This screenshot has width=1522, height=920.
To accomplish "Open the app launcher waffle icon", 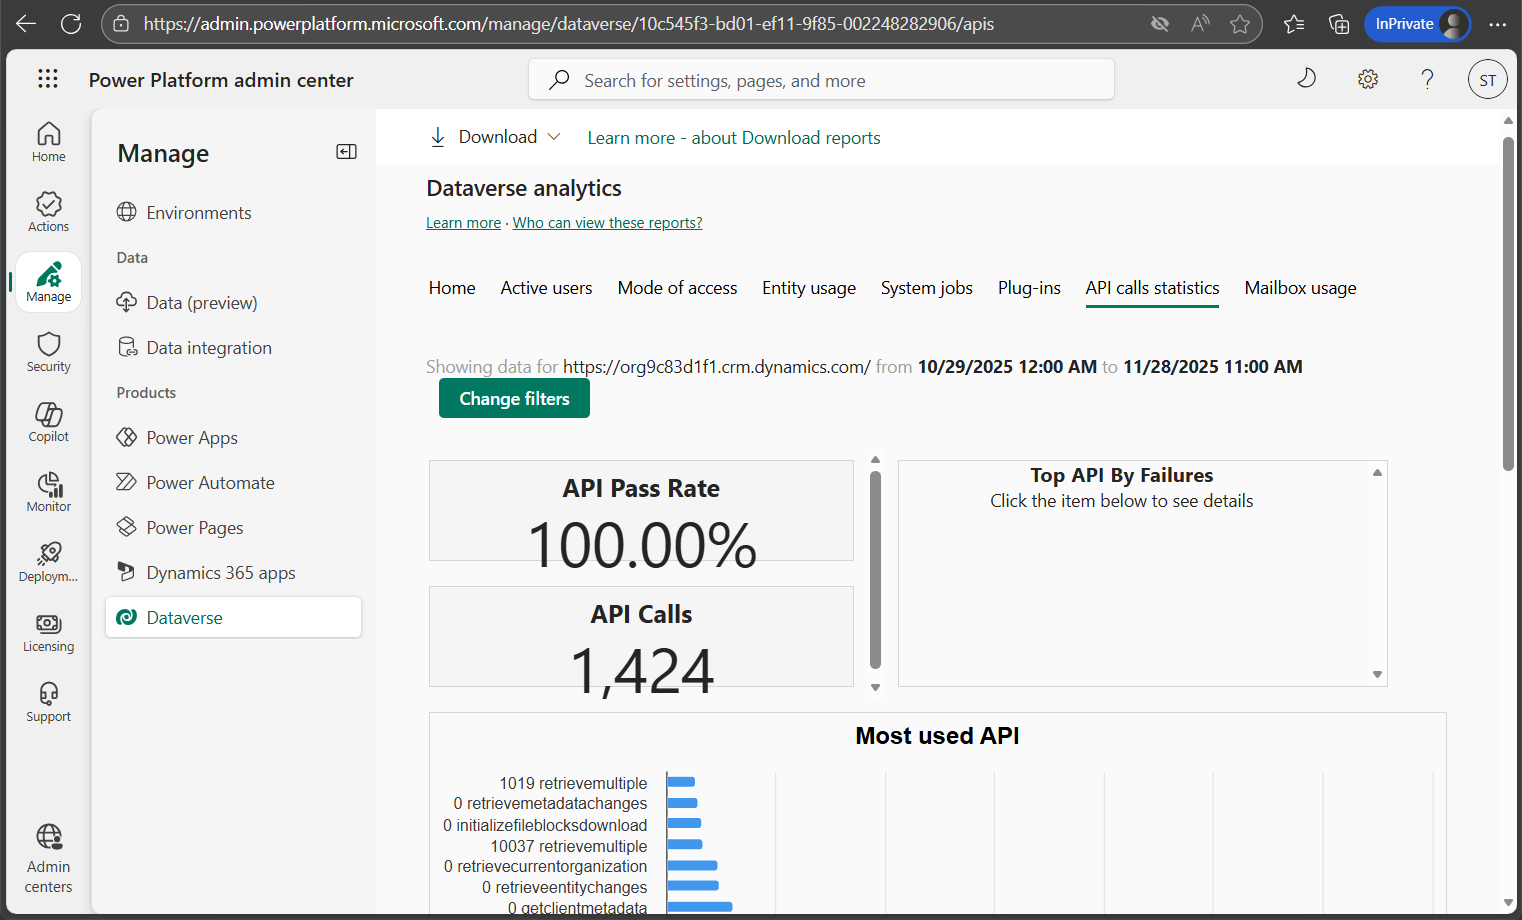I will coord(48,79).
